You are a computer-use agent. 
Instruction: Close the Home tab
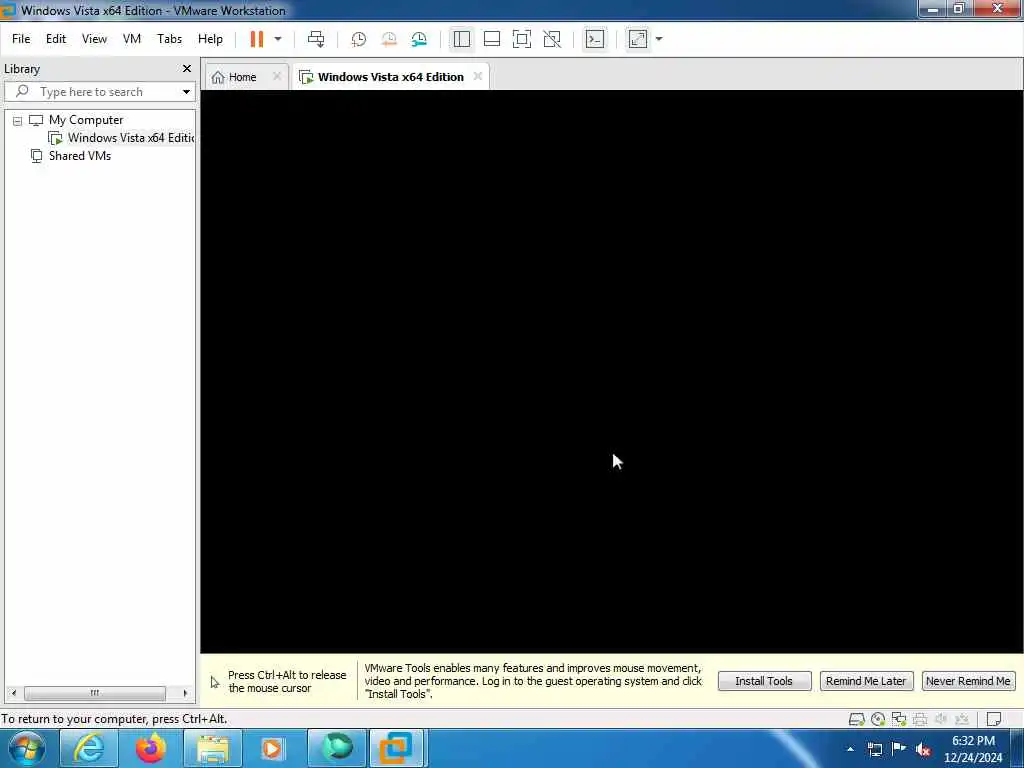pos(277,76)
